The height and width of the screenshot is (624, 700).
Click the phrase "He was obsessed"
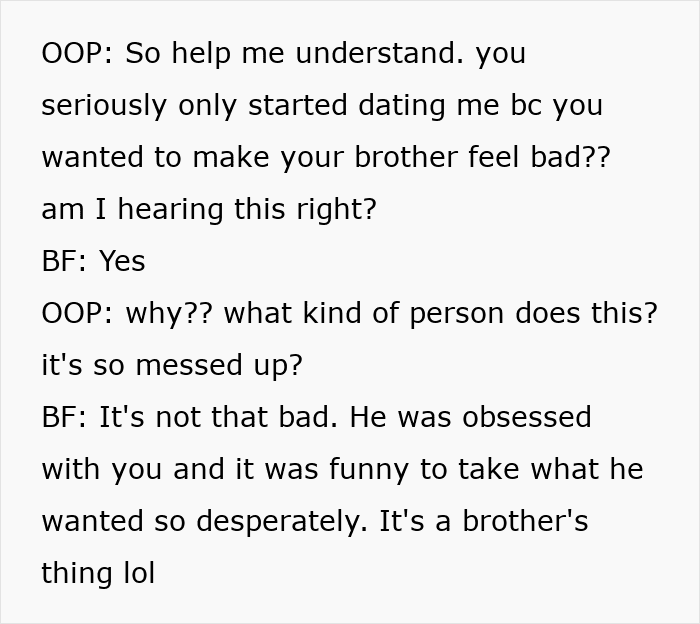[471, 417]
